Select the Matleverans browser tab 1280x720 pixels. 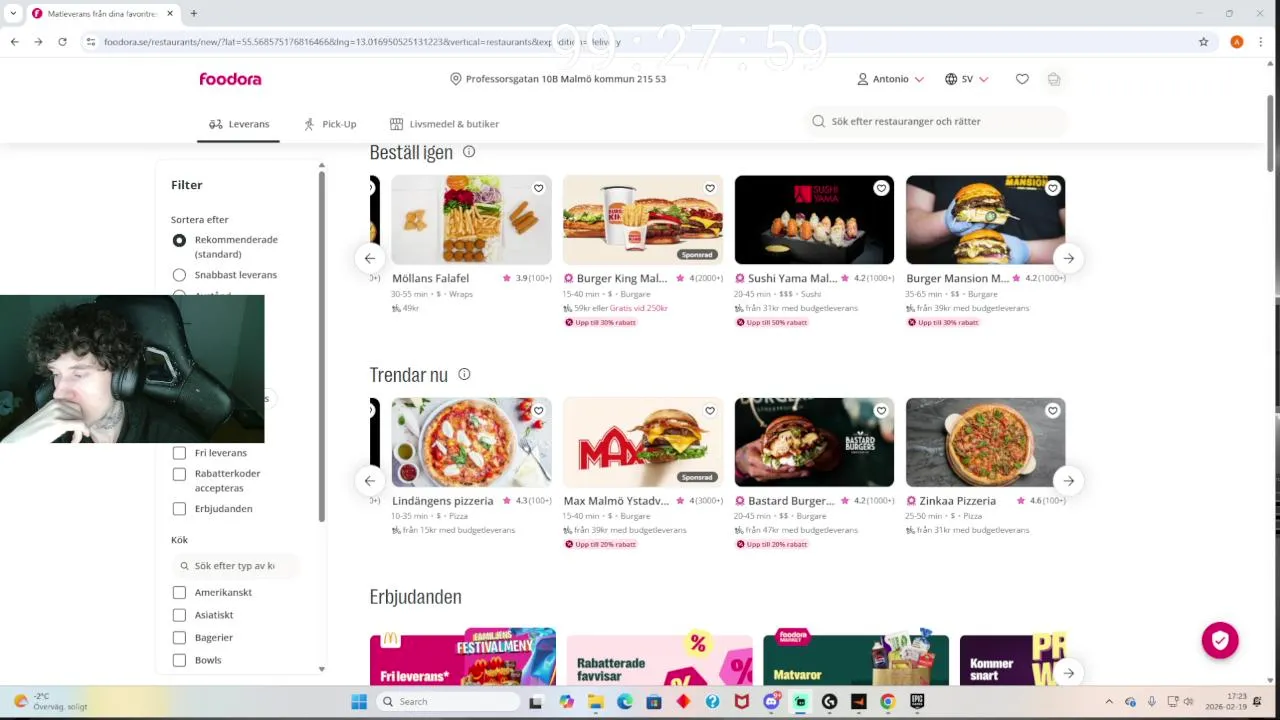point(102,13)
